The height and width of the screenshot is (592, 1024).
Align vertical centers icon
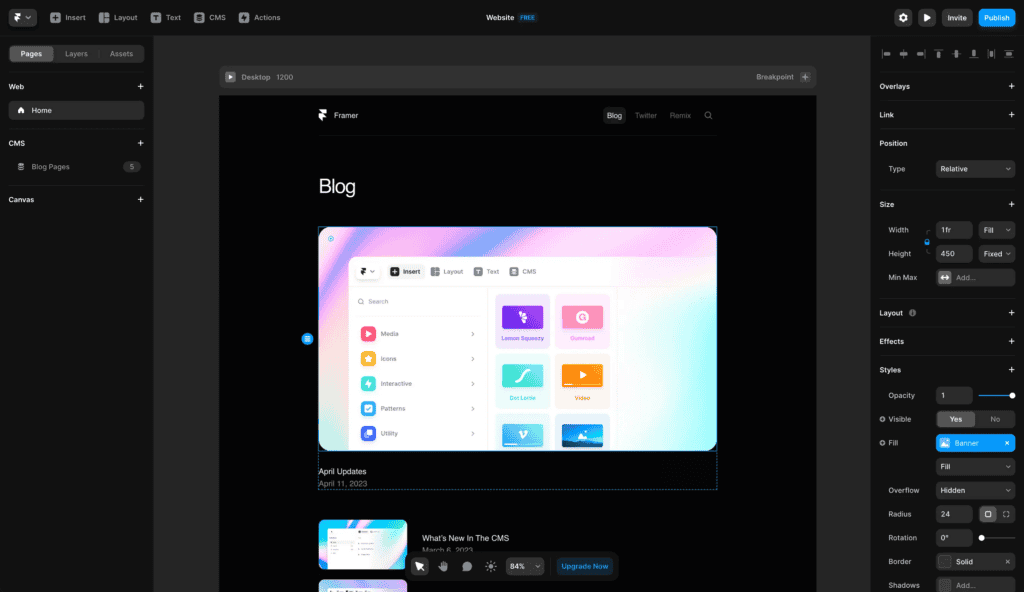(956, 54)
